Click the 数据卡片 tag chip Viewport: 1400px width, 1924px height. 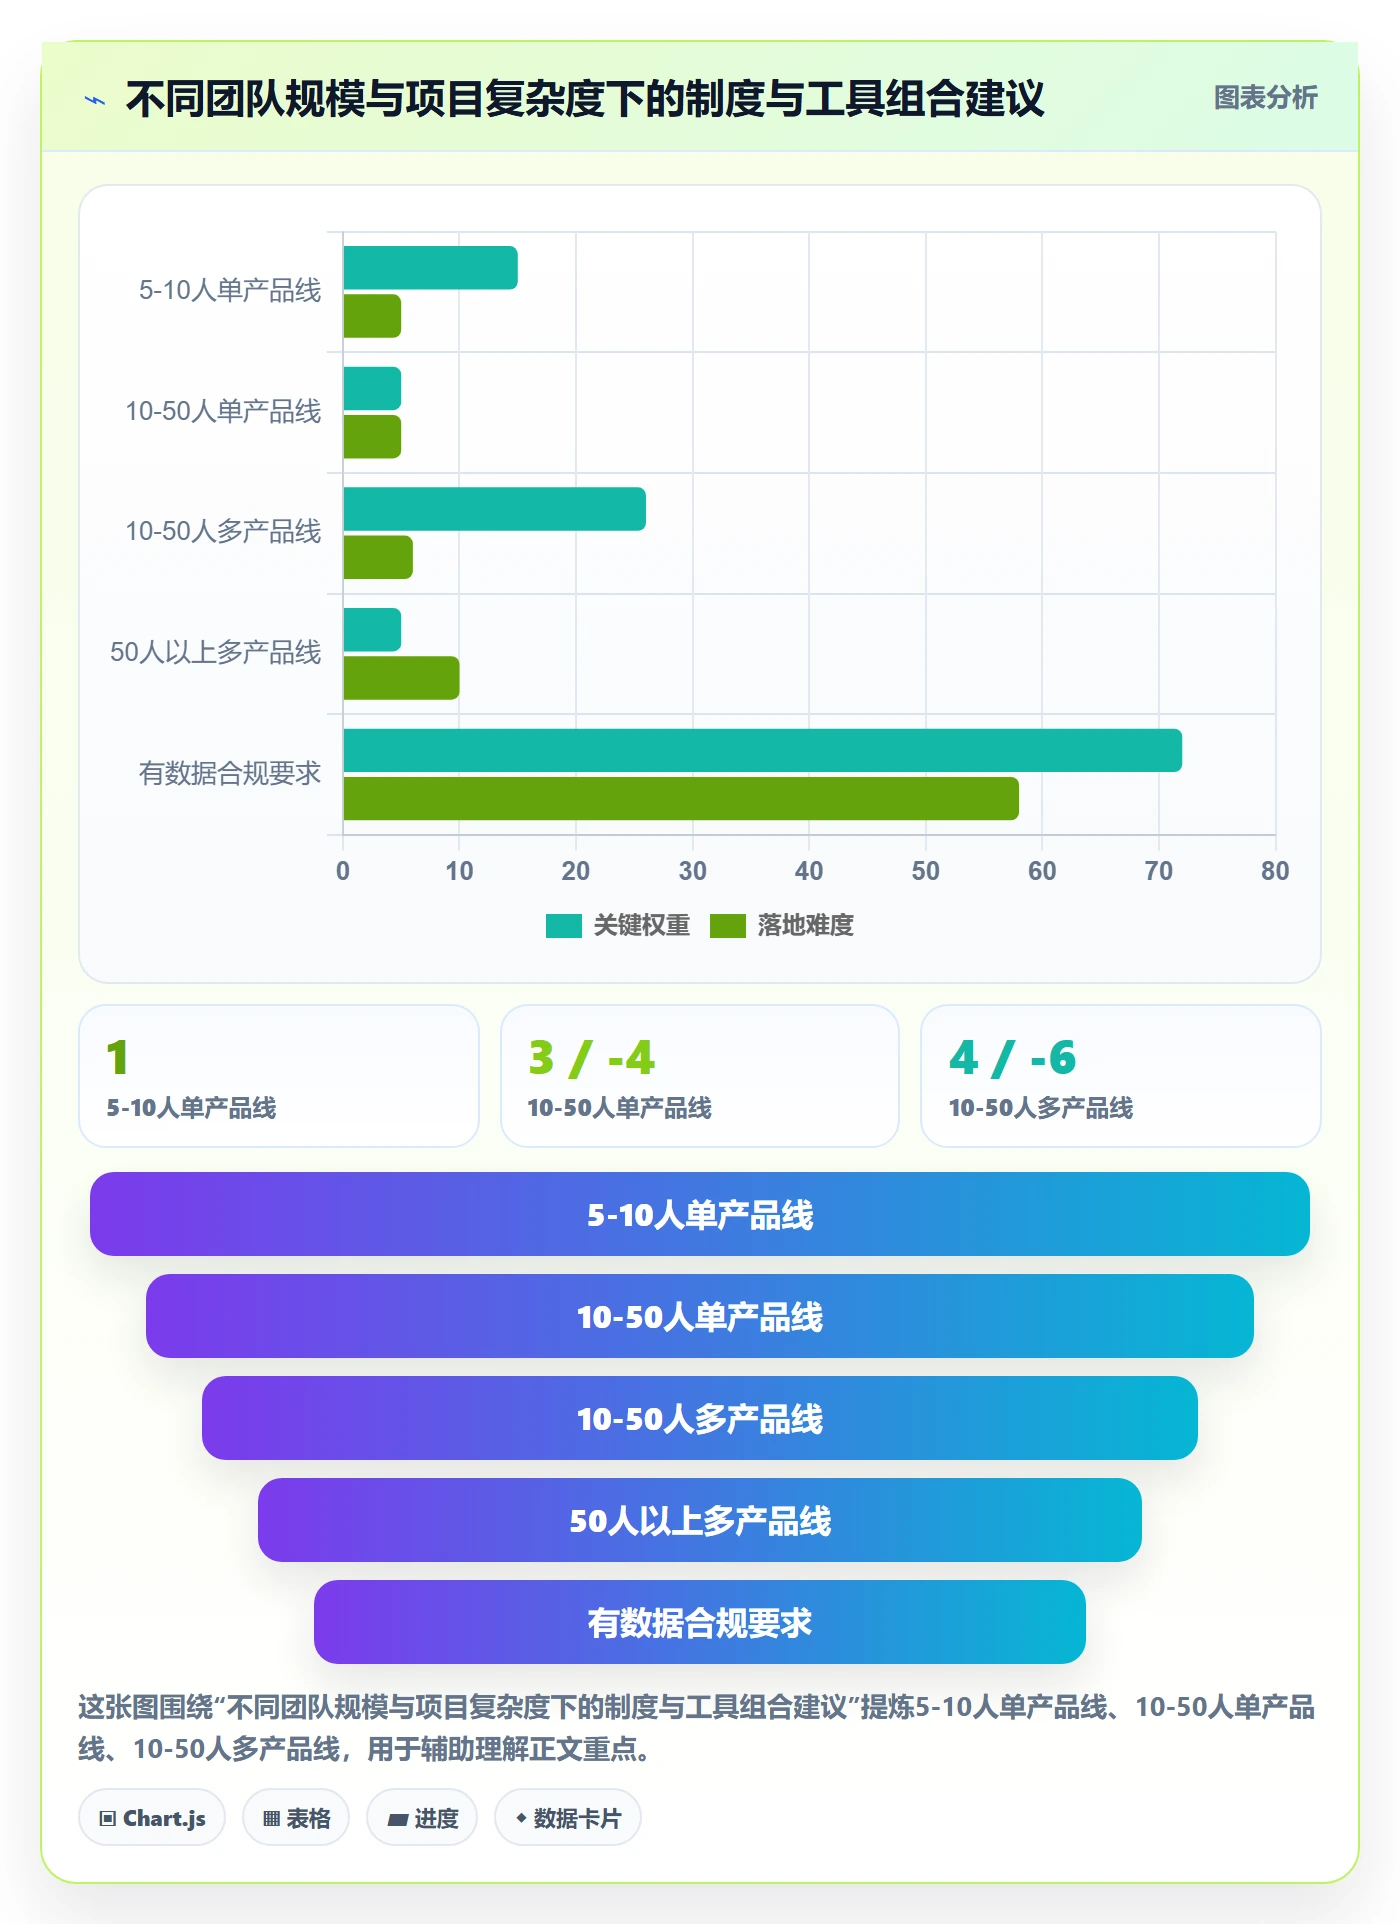(x=568, y=1818)
